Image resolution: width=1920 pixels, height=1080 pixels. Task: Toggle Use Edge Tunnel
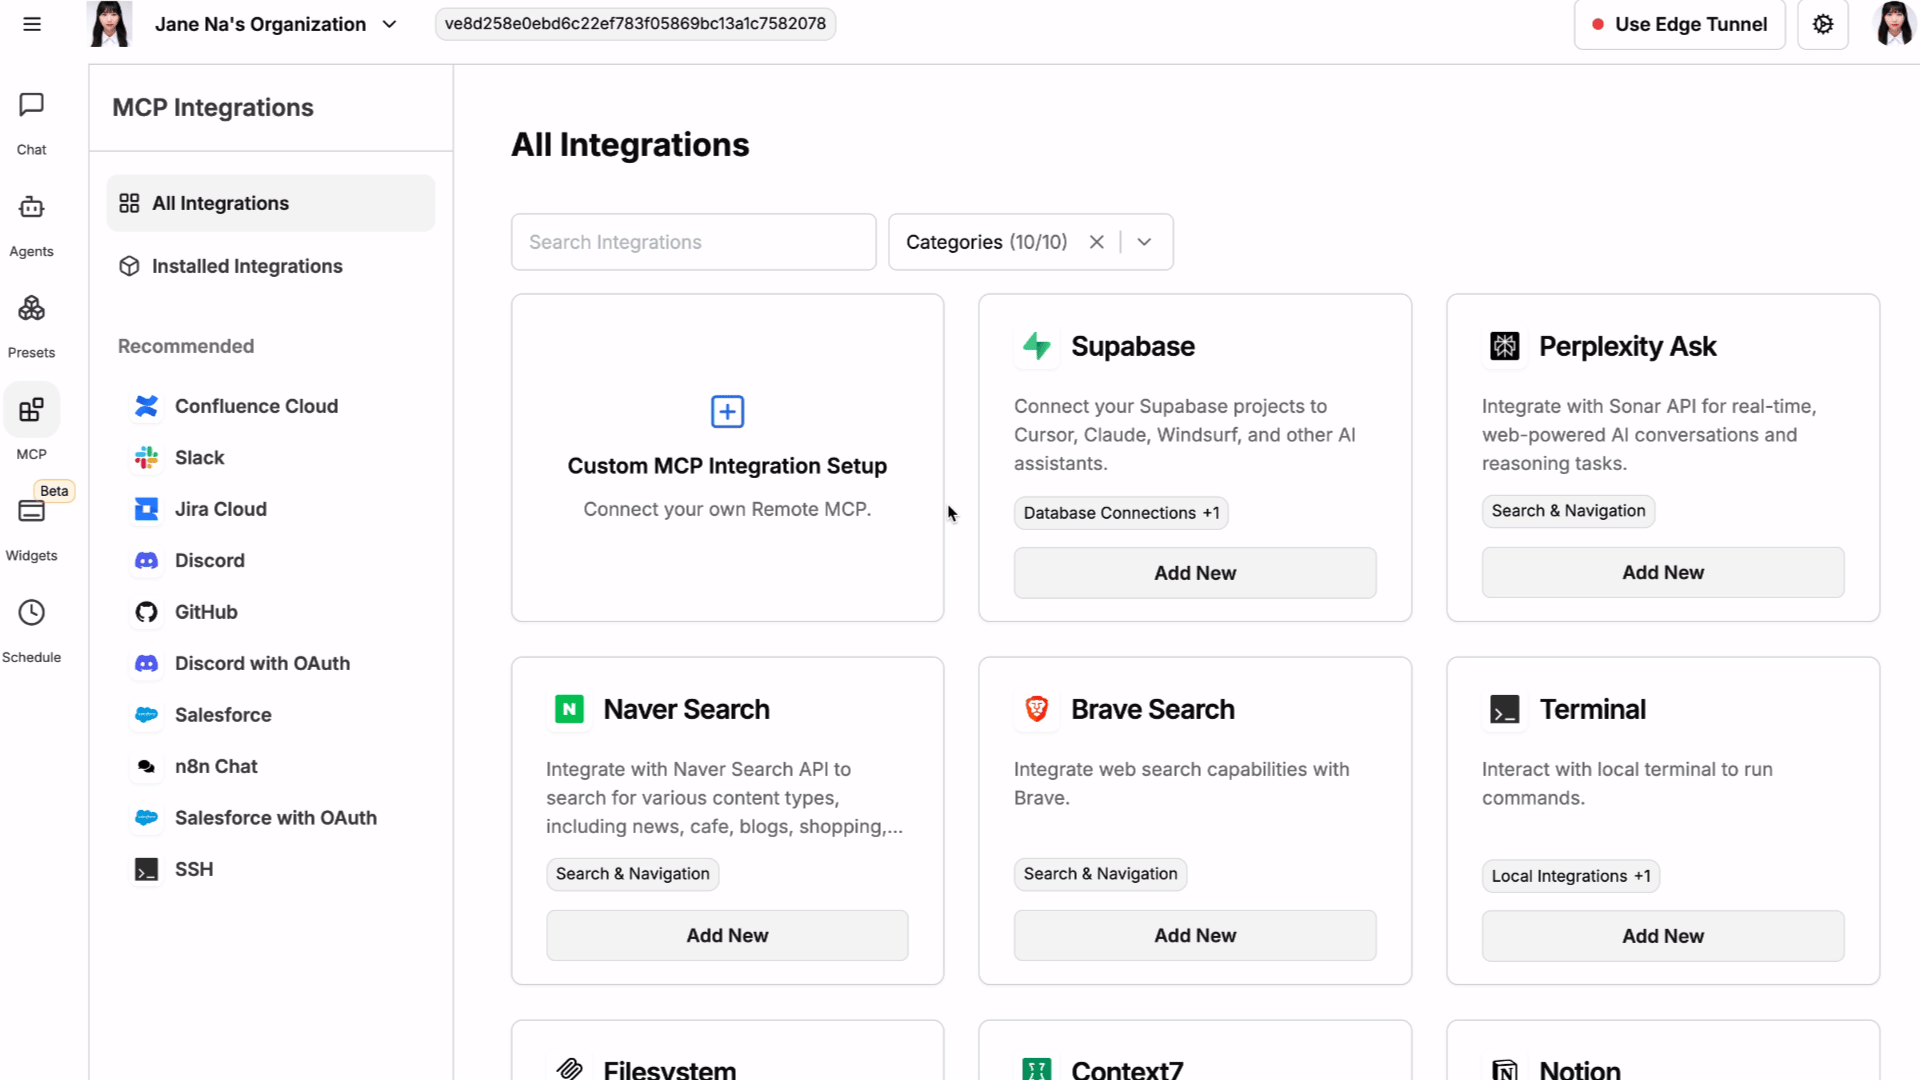point(1680,24)
